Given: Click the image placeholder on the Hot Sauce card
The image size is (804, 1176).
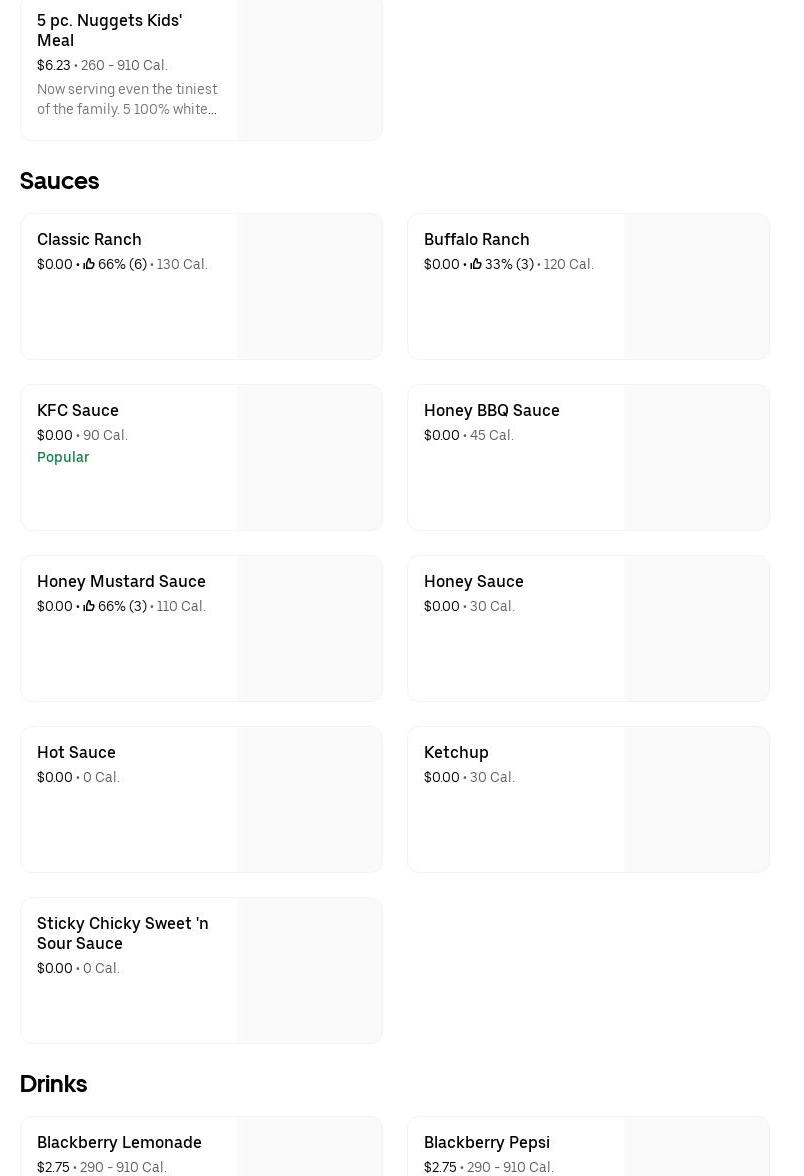Looking at the screenshot, I should pos(309,800).
